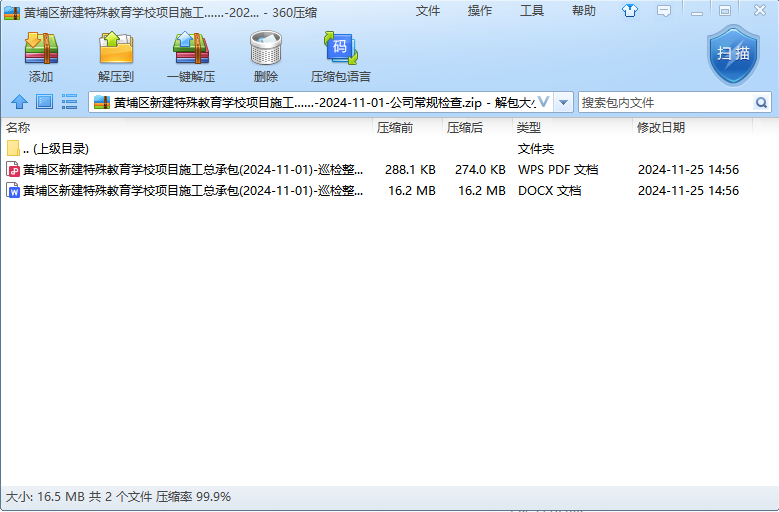This screenshot has height=512, width=779.
Task: Click the 搜索包内文件 search input field
Action: (664, 102)
